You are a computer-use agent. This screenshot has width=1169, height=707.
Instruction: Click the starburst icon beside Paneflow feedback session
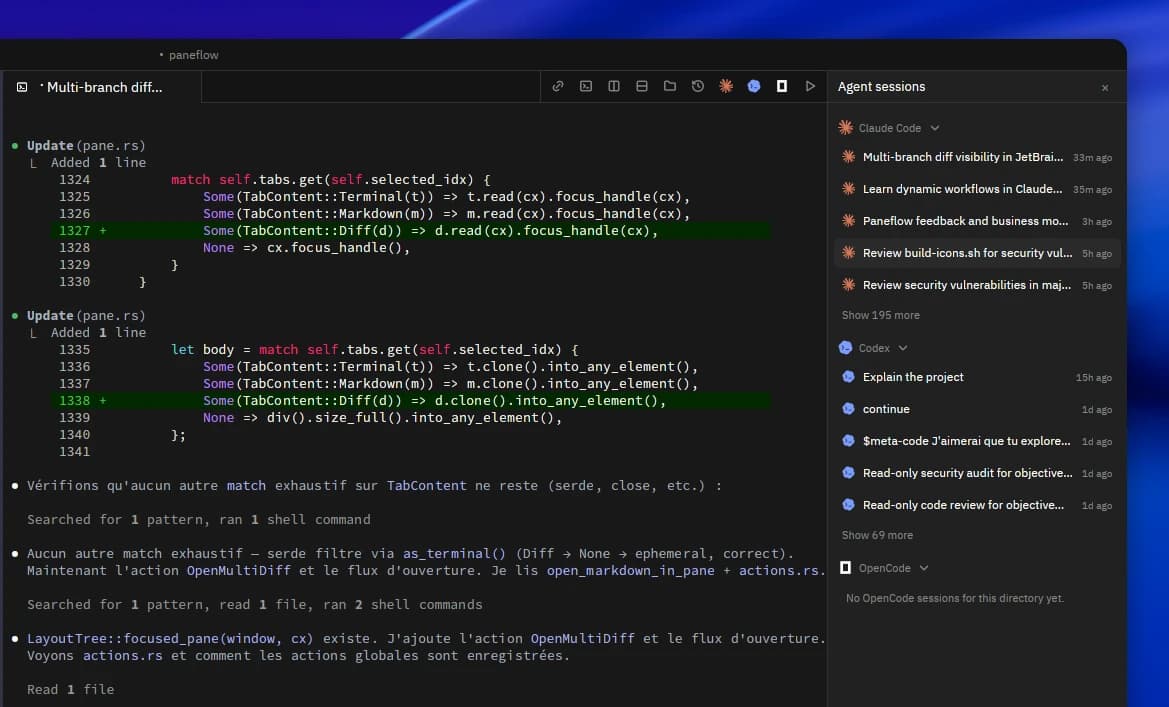coord(848,221)
